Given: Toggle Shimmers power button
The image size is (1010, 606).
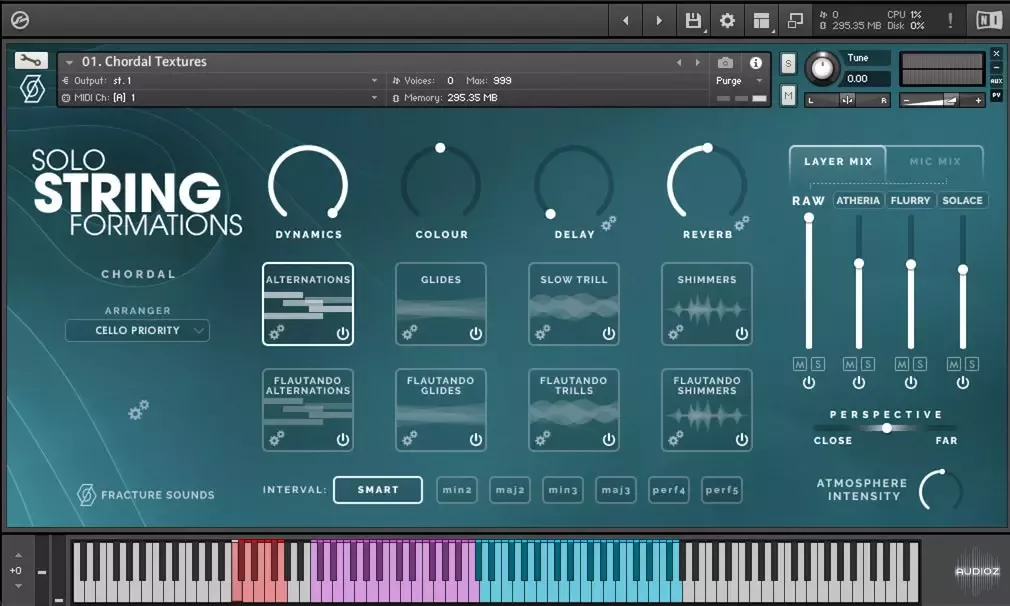Looking at the screenshot, I should point(741,334).
